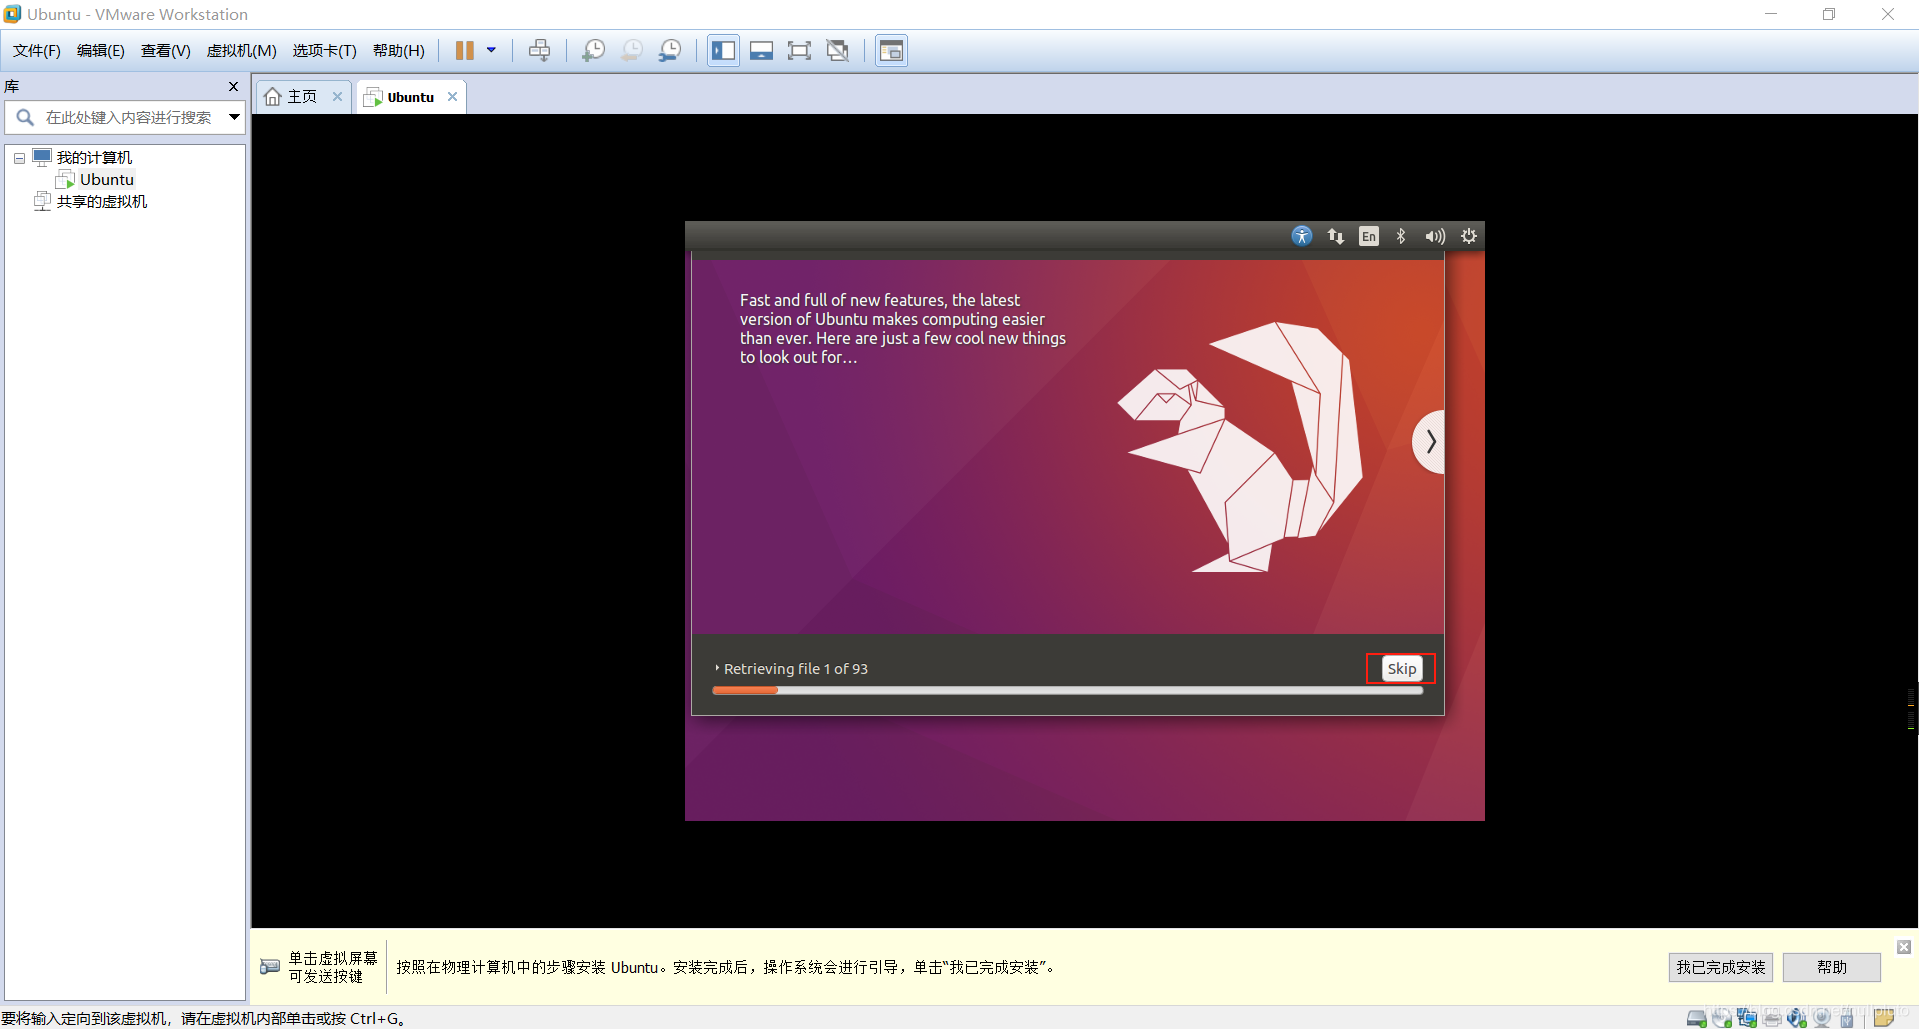1919x1029 pixels.
Task: Open the 虚拟机(M) menu
Action: click(241, 51)
